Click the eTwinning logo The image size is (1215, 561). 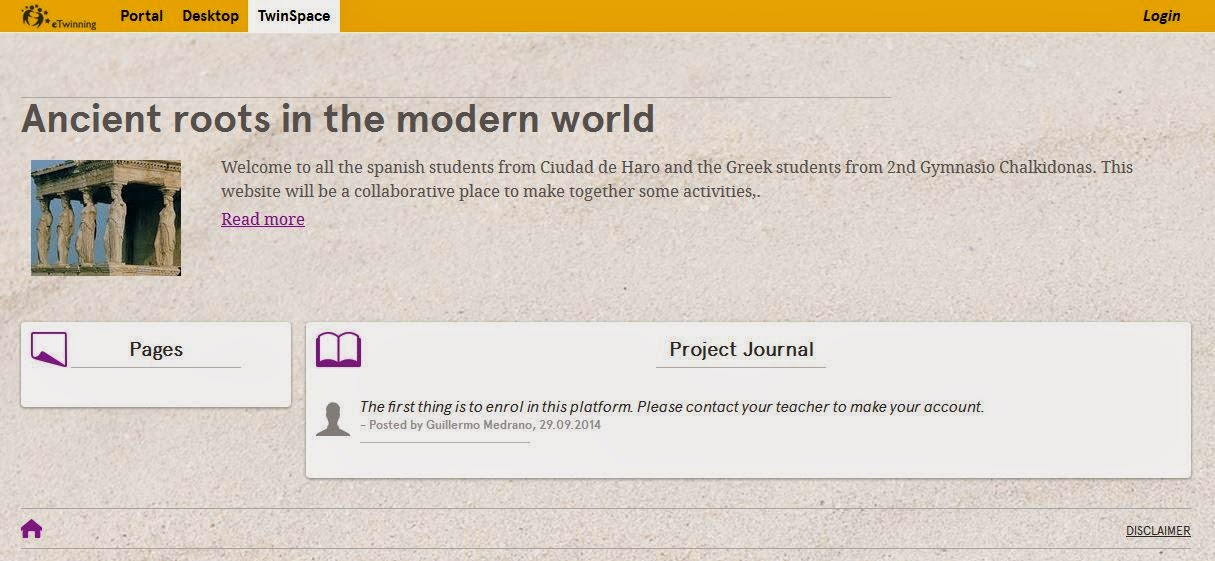pos(59,16)
